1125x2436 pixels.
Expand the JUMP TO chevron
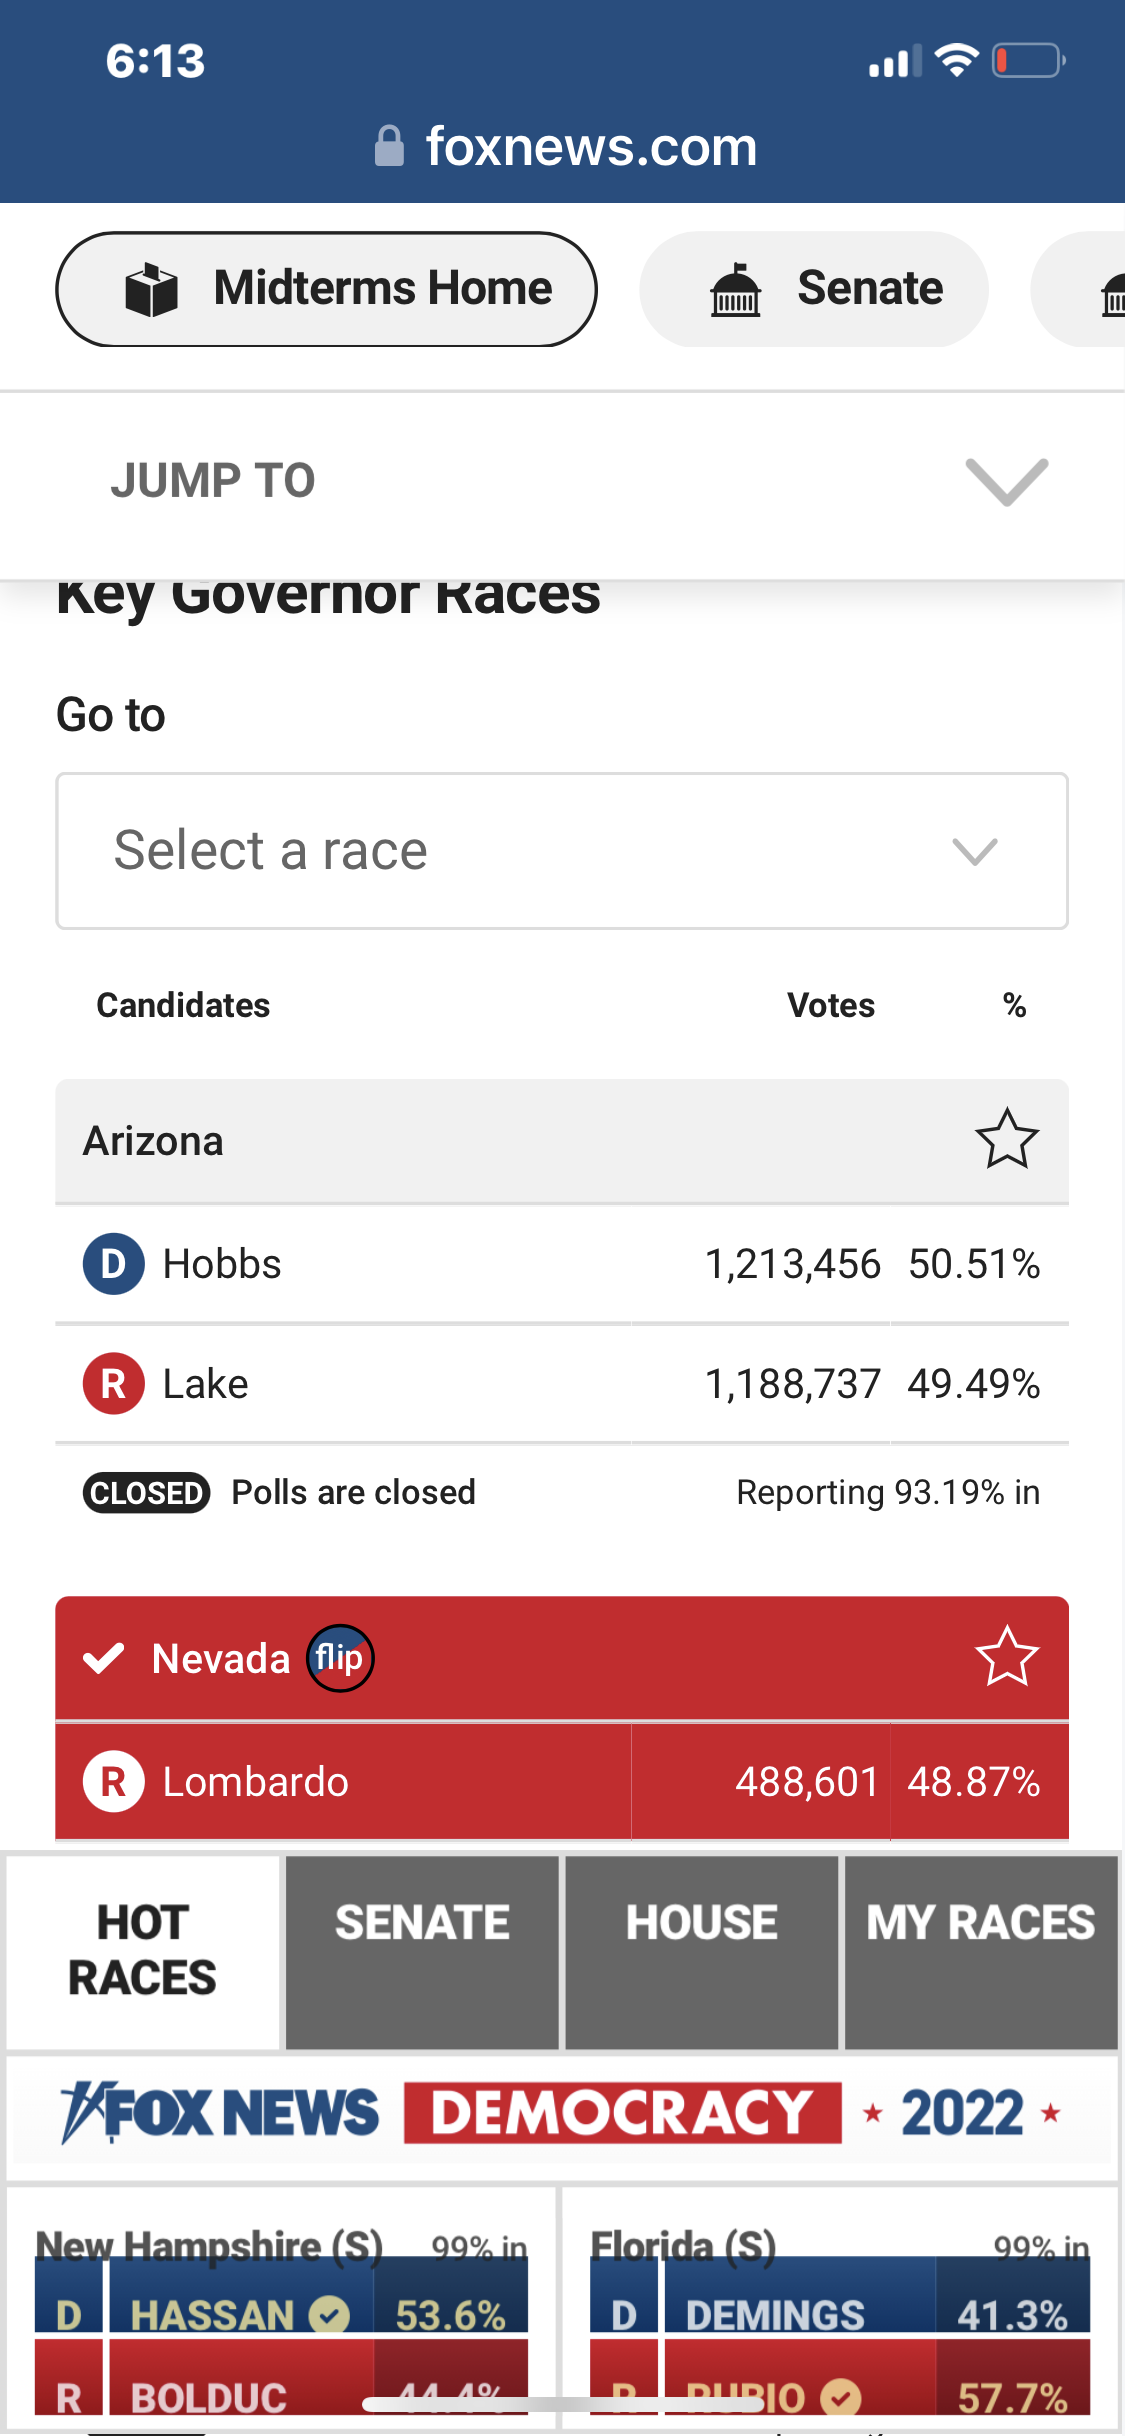click(x=1006, y=482)
